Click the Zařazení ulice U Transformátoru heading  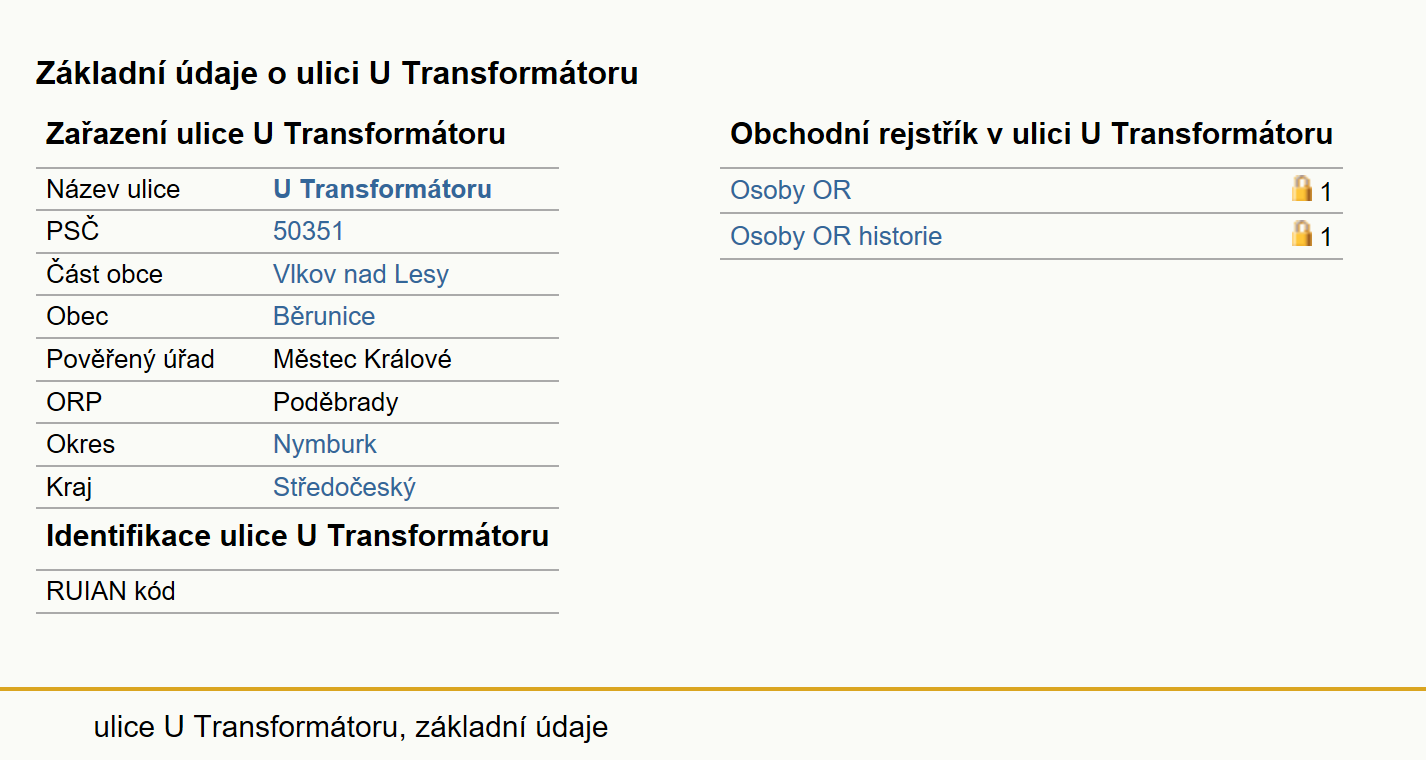point(276,134)
